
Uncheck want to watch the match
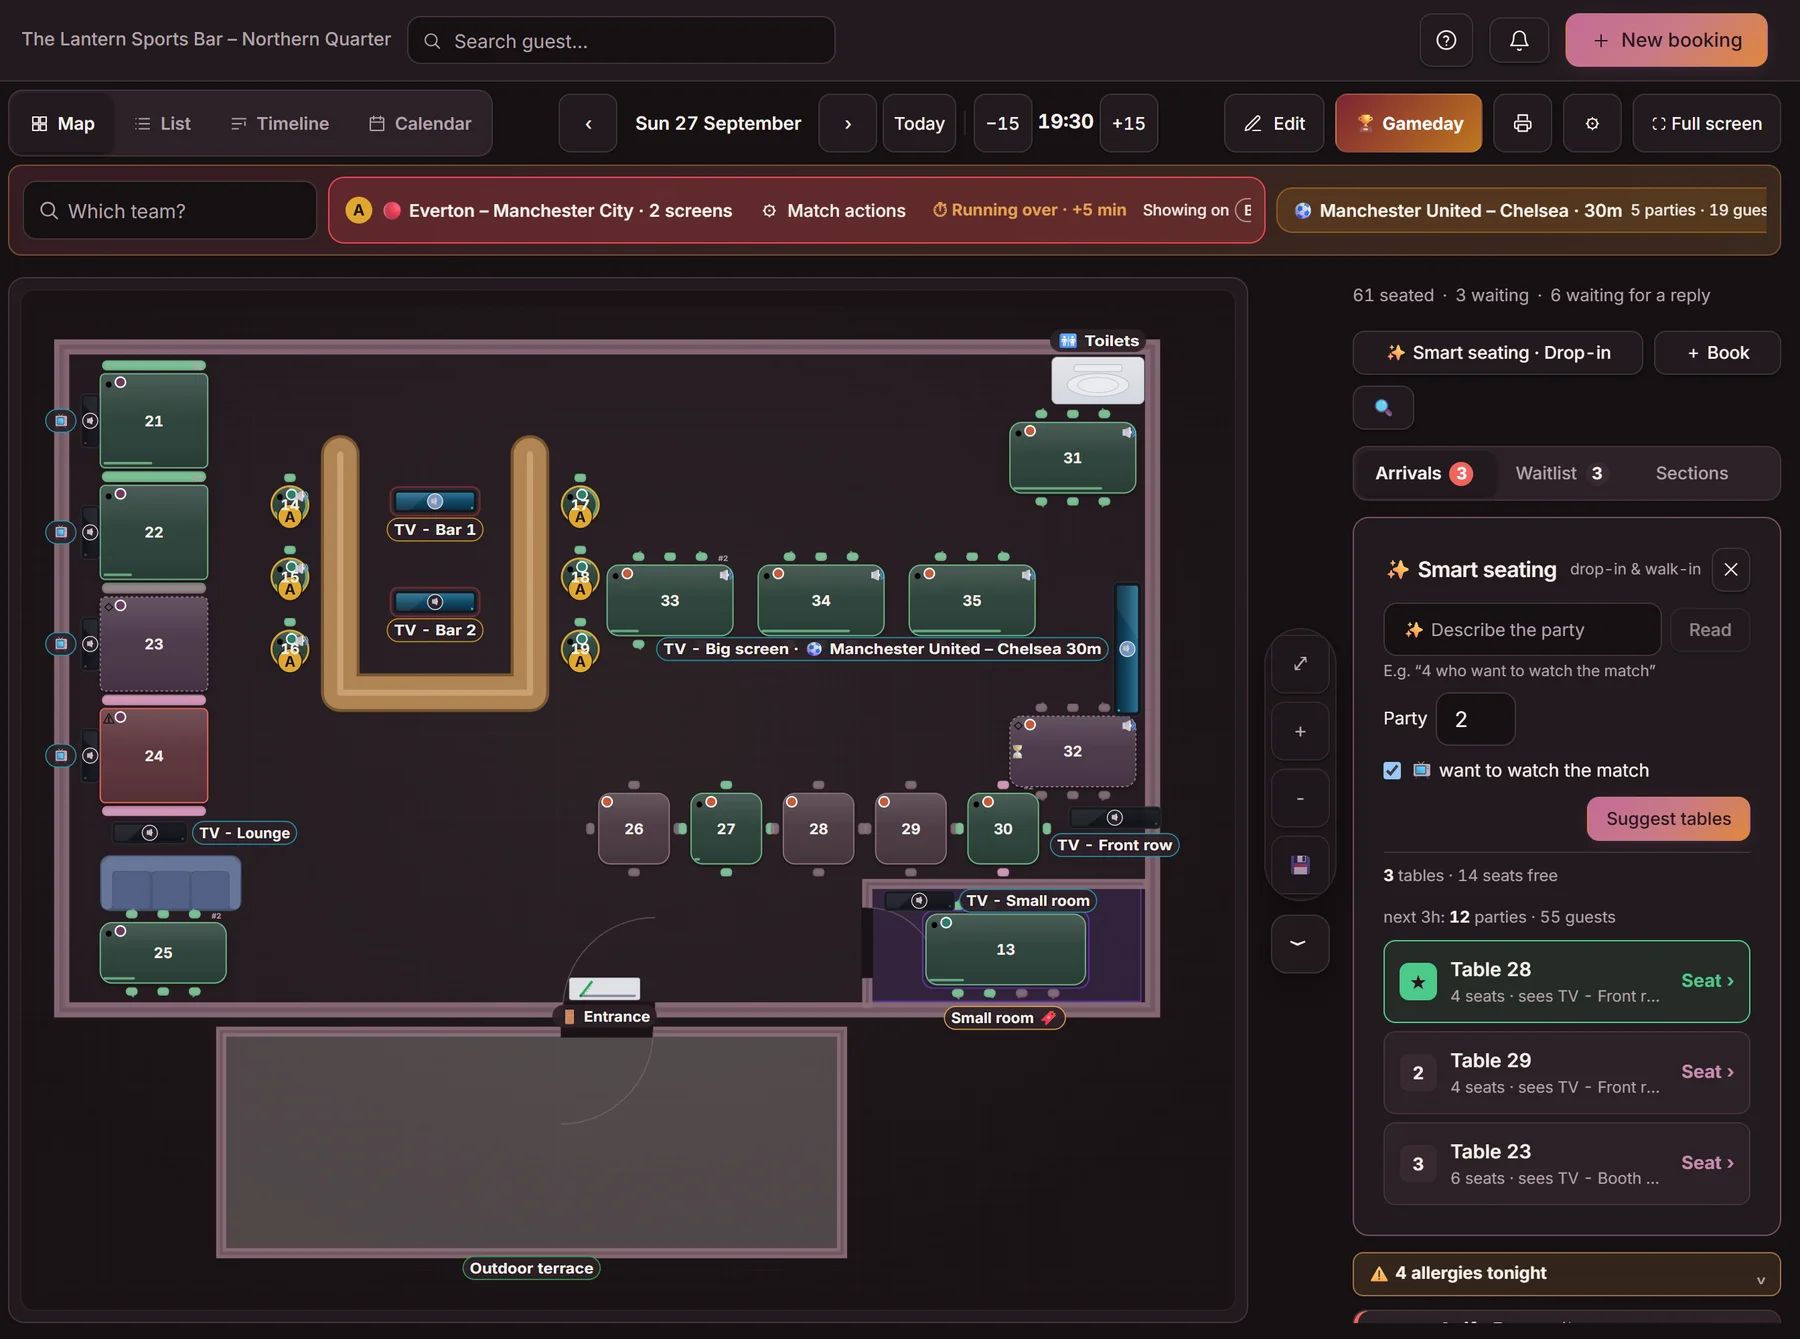[1392, 770]
